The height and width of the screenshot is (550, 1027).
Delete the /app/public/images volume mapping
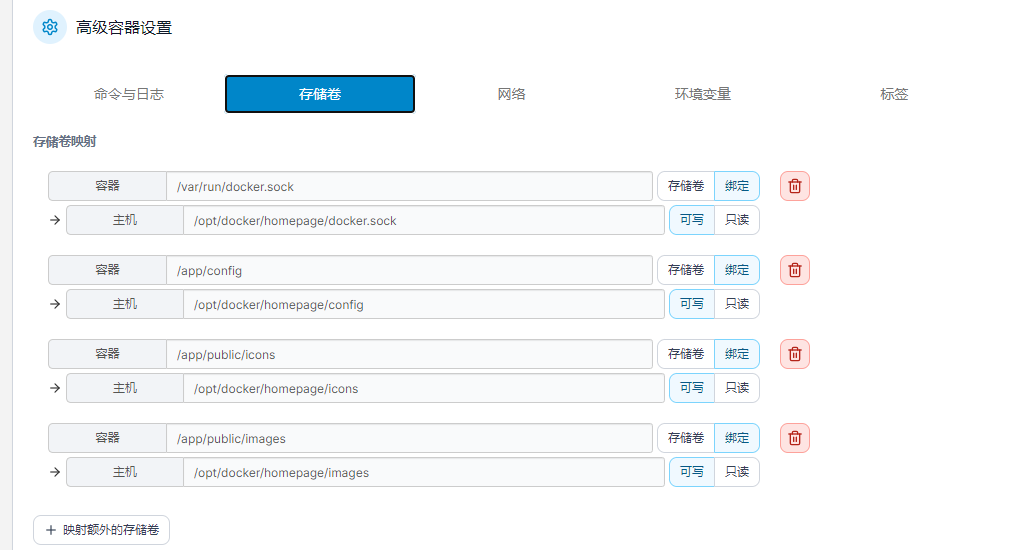point(794,438)
